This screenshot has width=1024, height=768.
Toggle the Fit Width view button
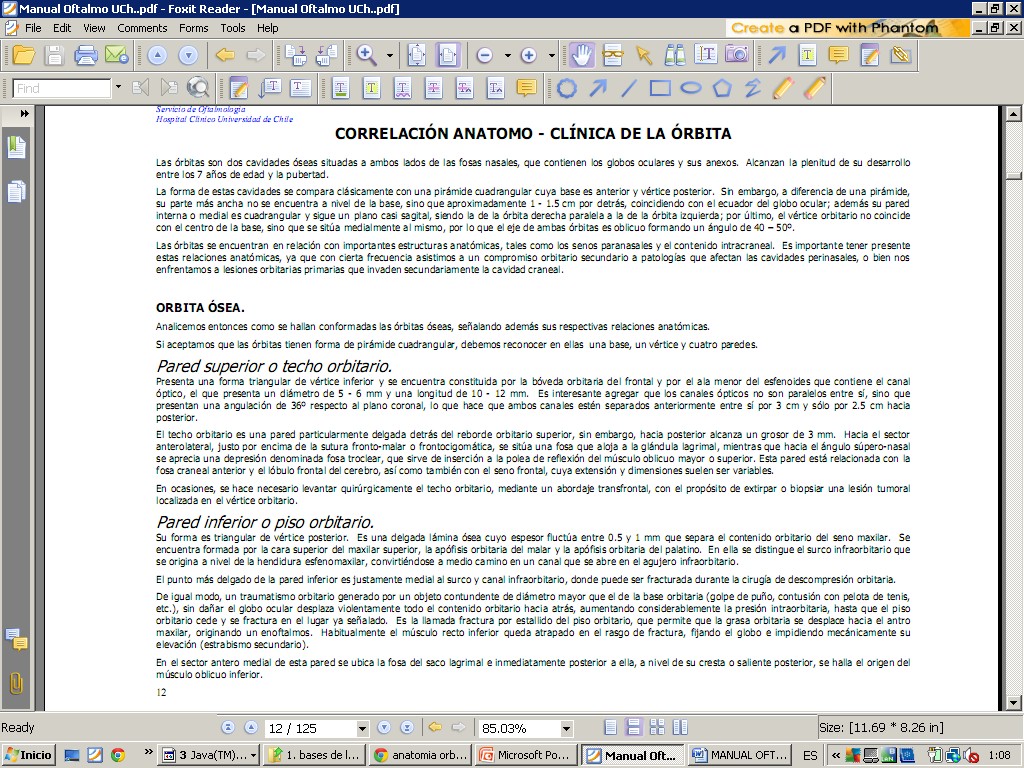[447, 56]
